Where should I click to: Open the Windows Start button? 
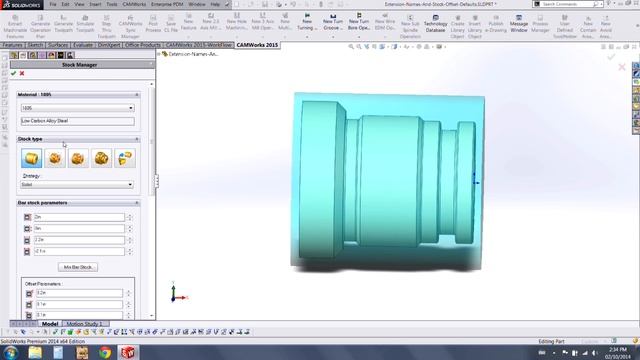11,353
